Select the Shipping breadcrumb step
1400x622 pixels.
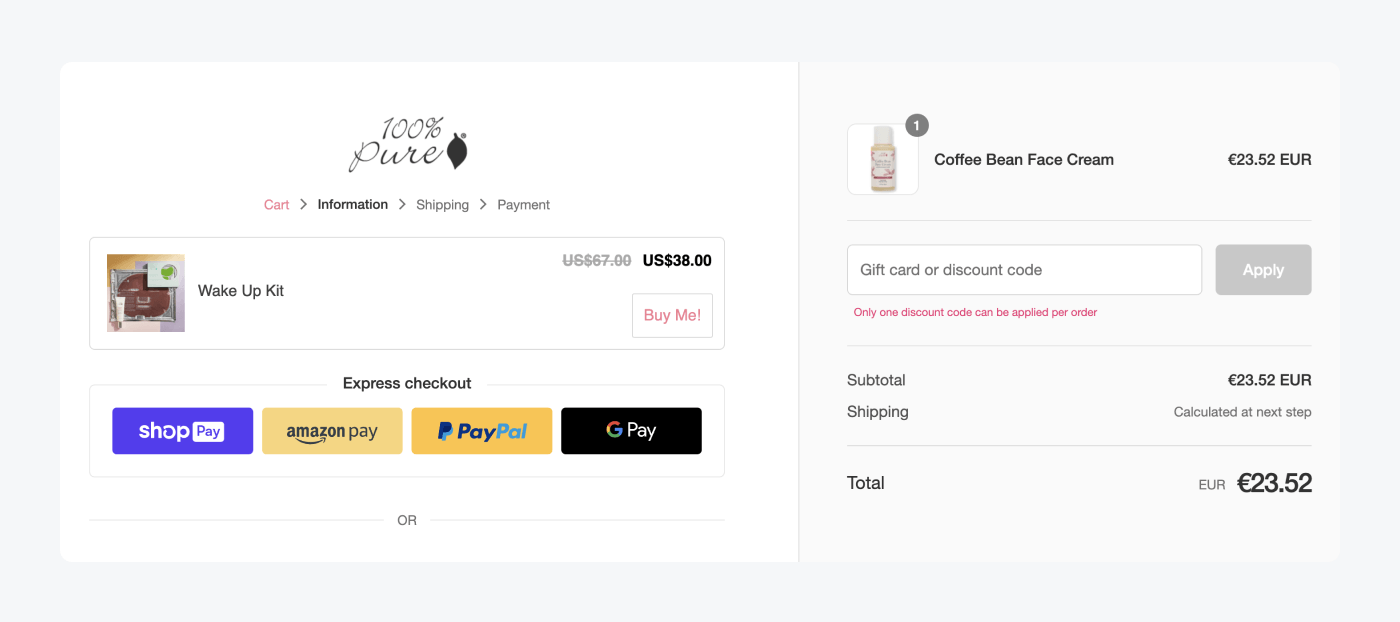(442, 204)
